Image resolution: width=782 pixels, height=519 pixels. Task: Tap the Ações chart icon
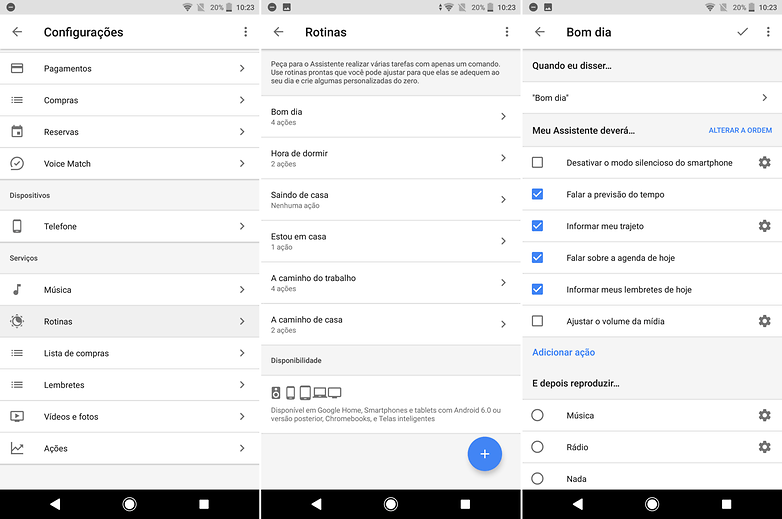tap(17, 448)
